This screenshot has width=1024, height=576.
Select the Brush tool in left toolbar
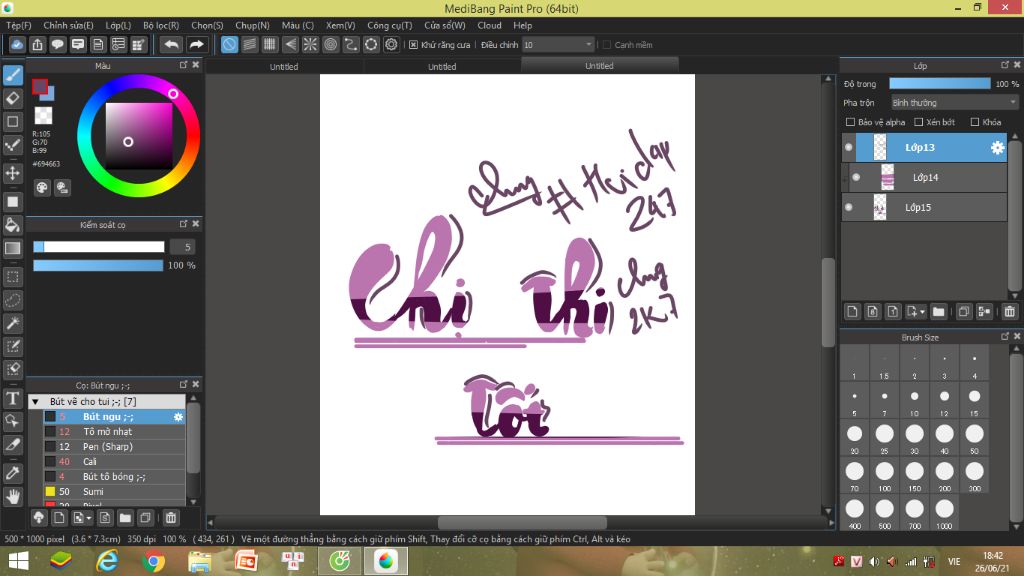(12, 75)
